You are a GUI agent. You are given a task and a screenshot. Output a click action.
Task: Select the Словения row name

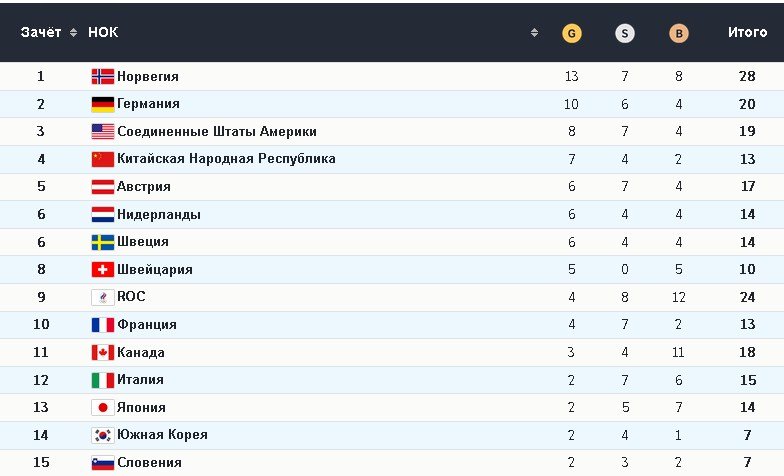pos(150,462)
